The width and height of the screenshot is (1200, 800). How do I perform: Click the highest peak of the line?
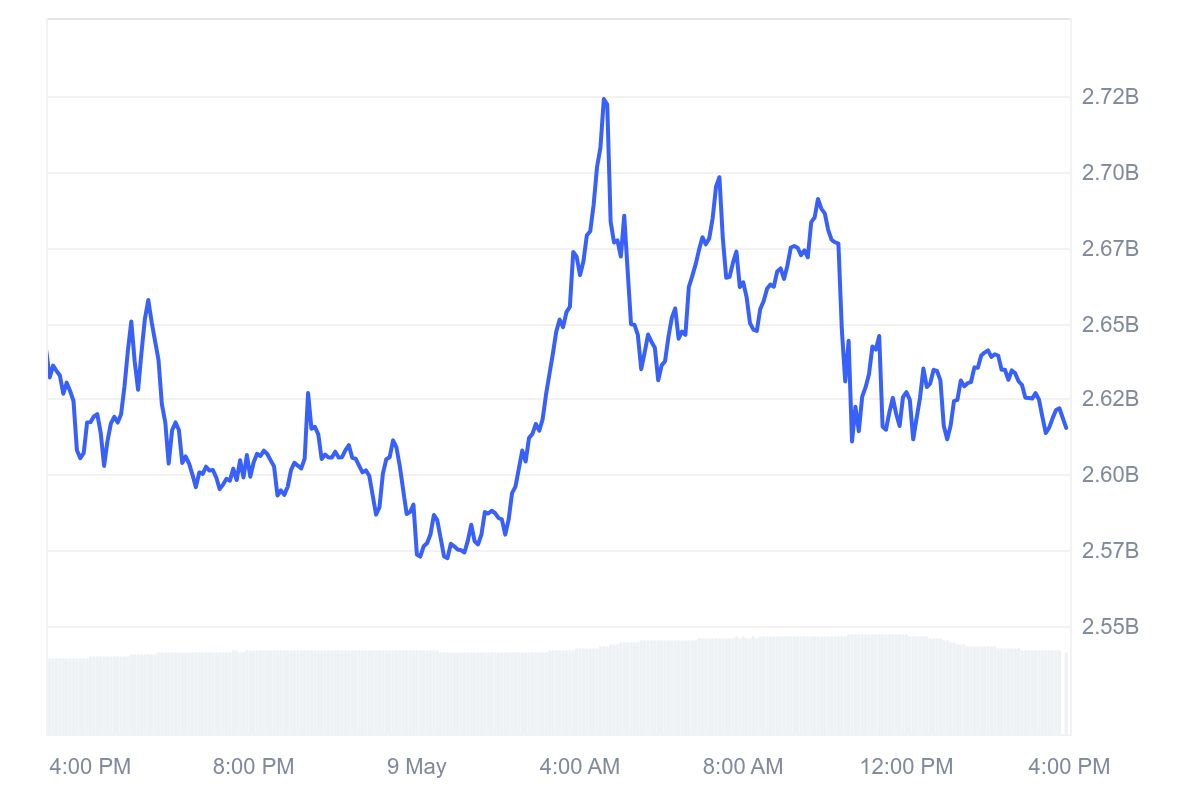[x=604, y=99]
